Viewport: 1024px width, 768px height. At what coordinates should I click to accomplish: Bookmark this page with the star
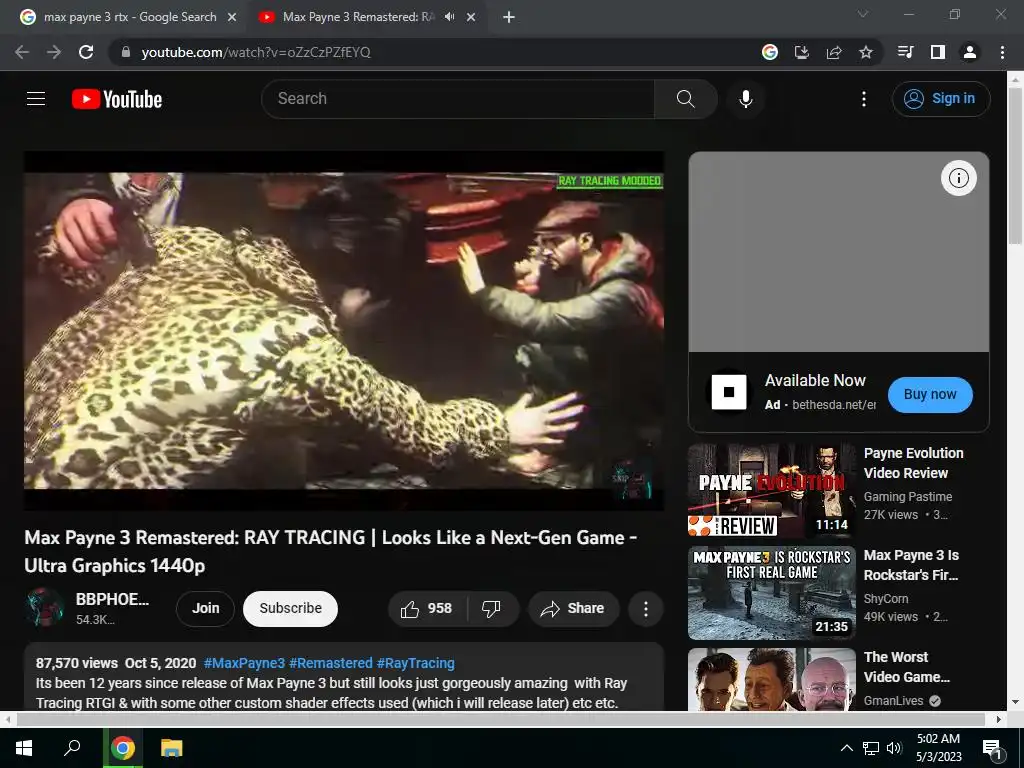[866, 52]
